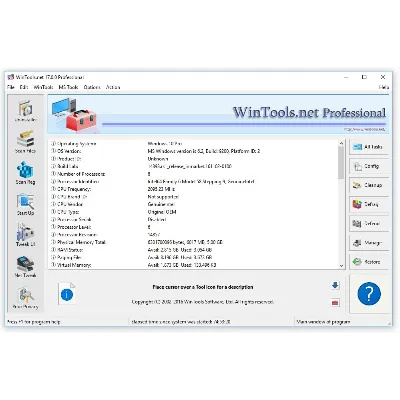Open the Scan Reg tool

(26, 173)
